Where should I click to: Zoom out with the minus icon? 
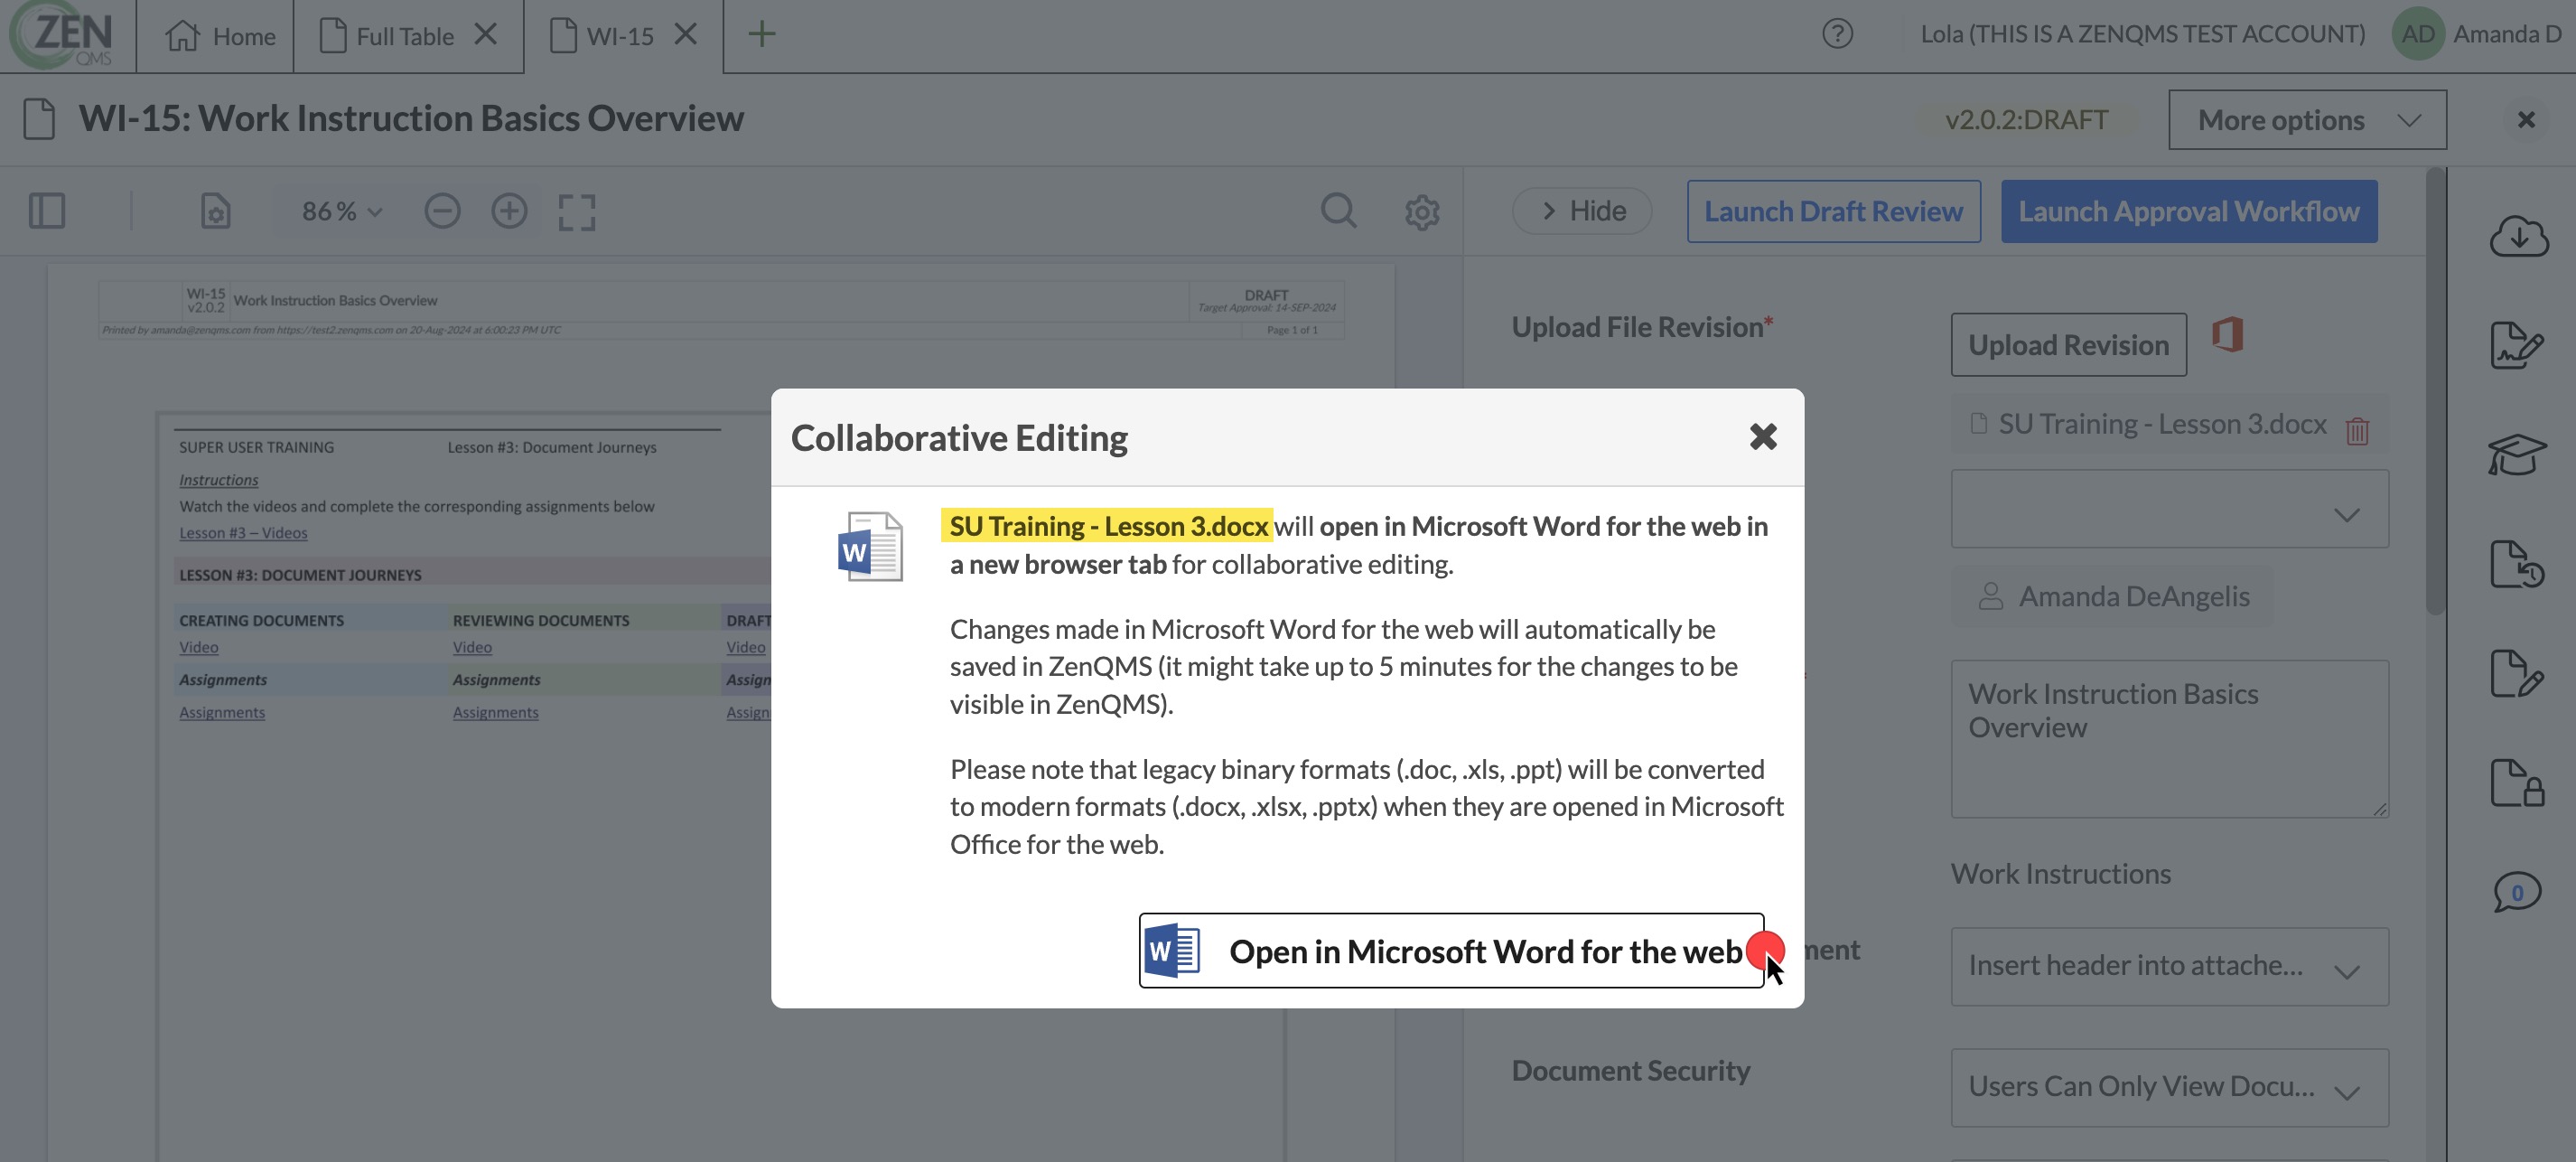pos(442,211)
